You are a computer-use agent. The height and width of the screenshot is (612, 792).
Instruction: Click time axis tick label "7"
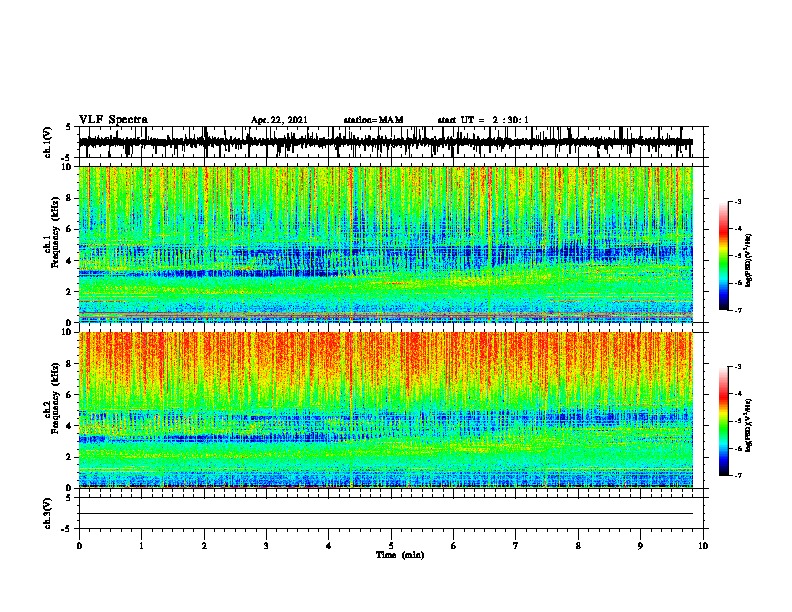516,546
